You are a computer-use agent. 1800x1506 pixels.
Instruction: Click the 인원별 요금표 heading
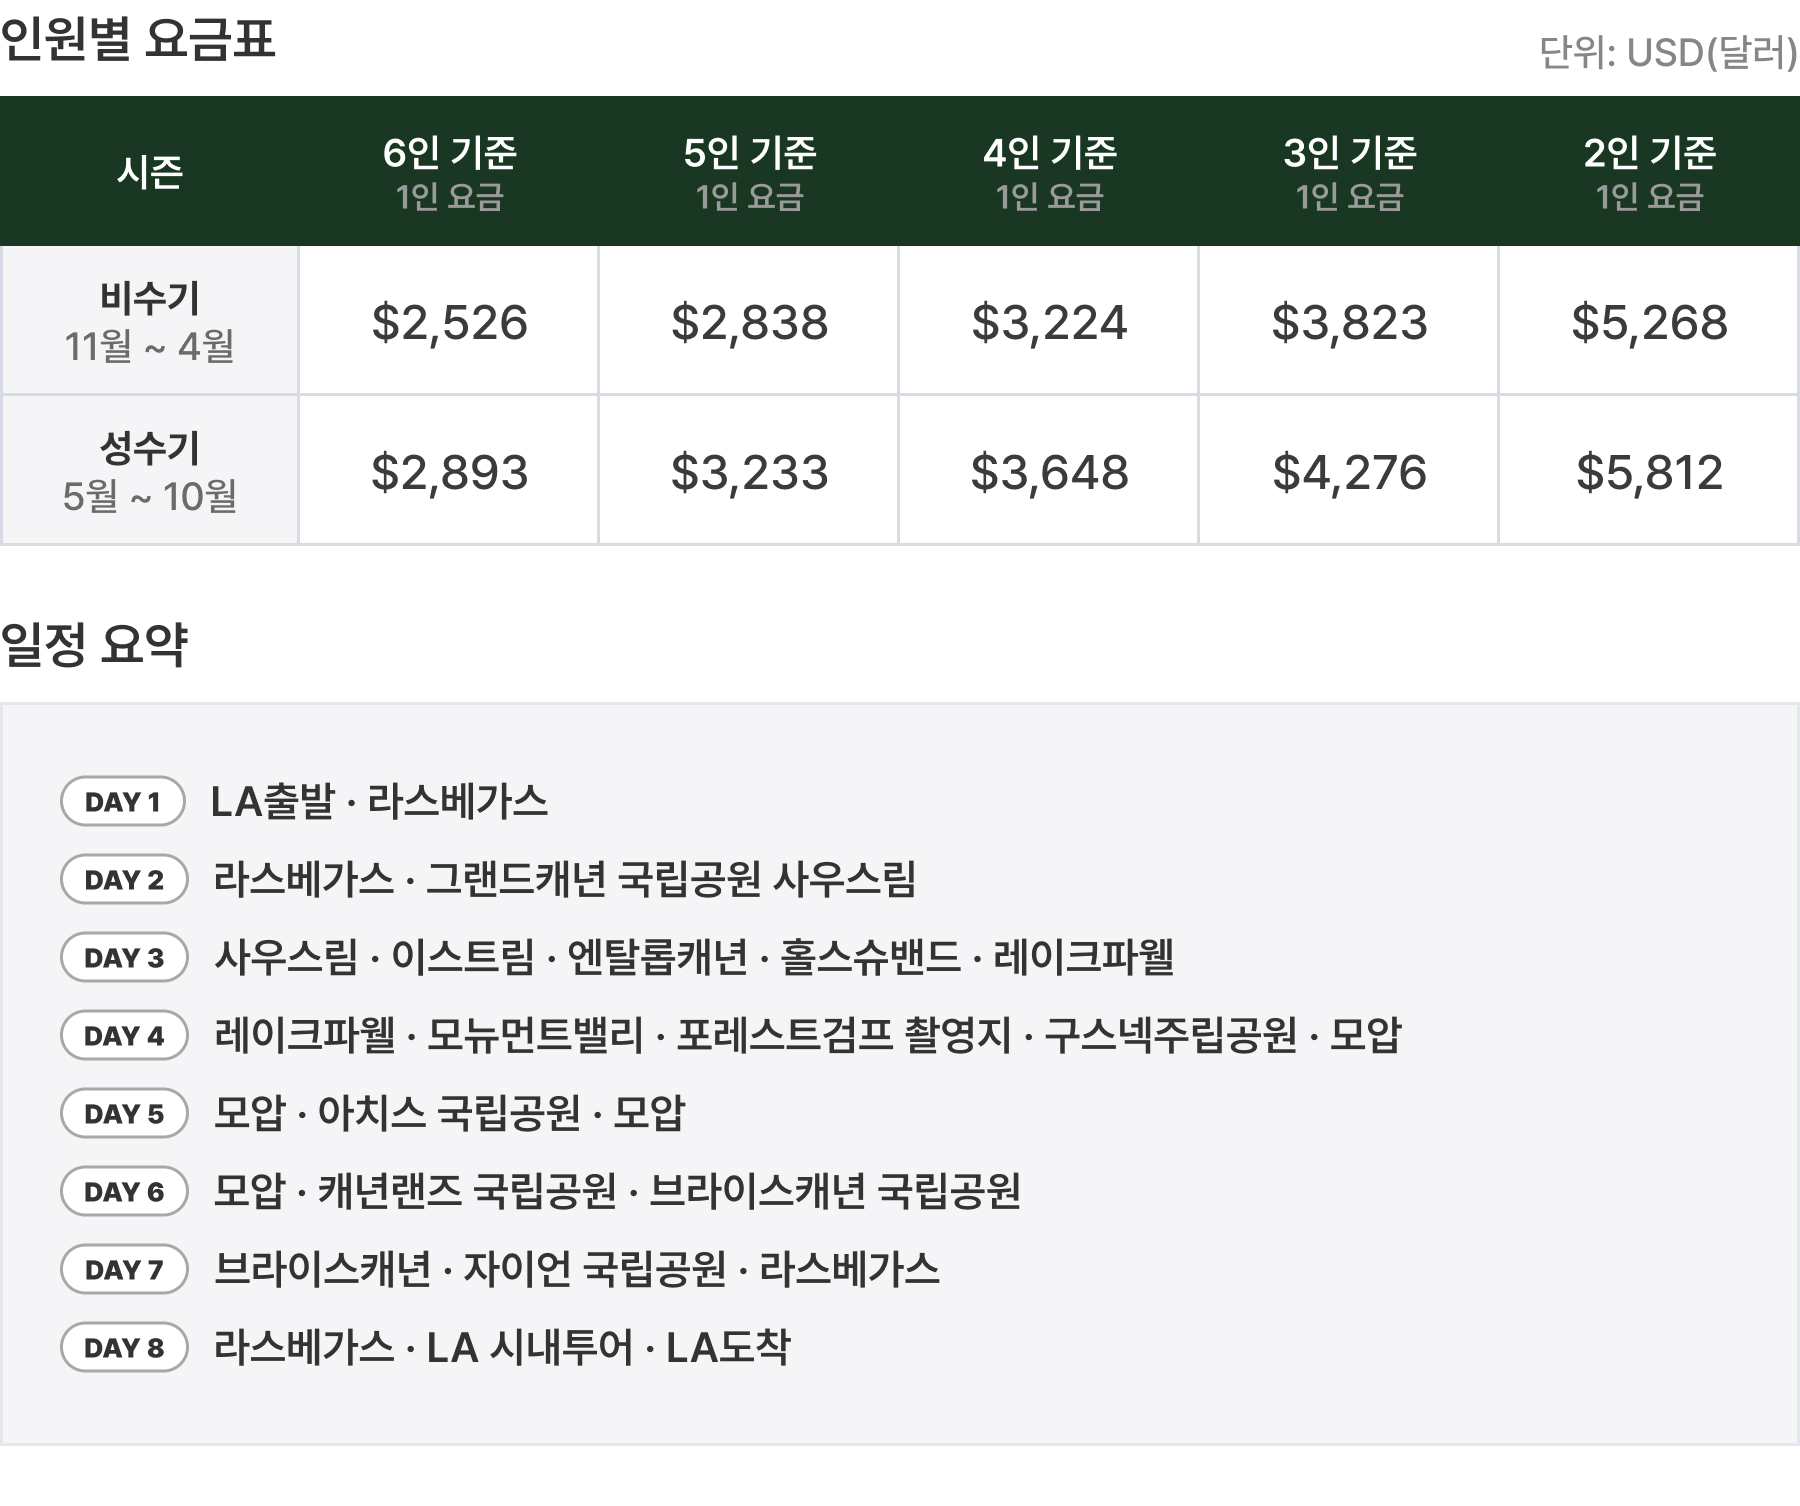pos(138,40)
